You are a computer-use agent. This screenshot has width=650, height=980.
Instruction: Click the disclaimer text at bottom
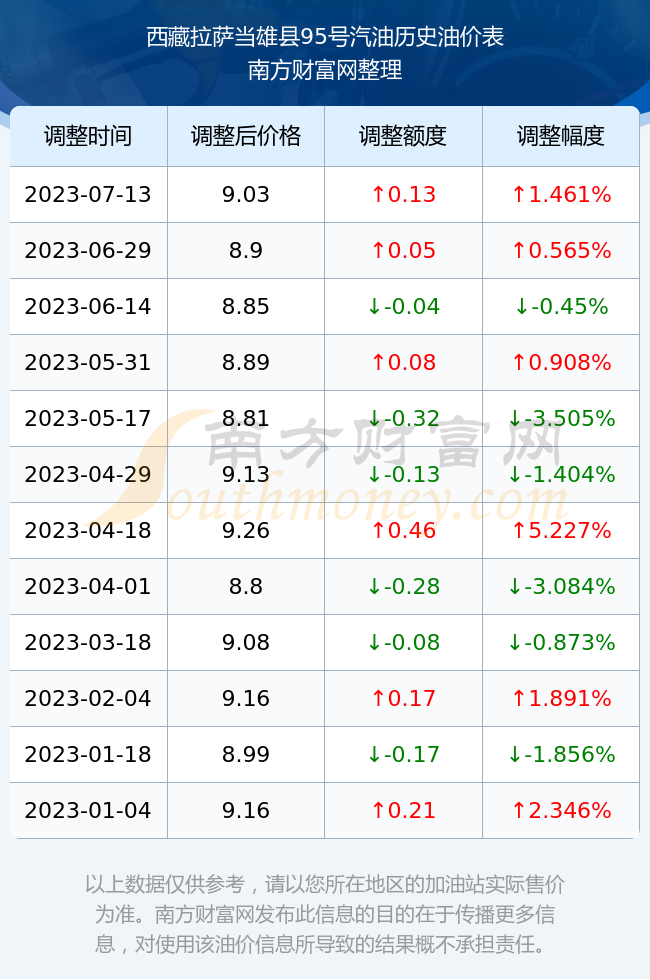coord(325,914)
